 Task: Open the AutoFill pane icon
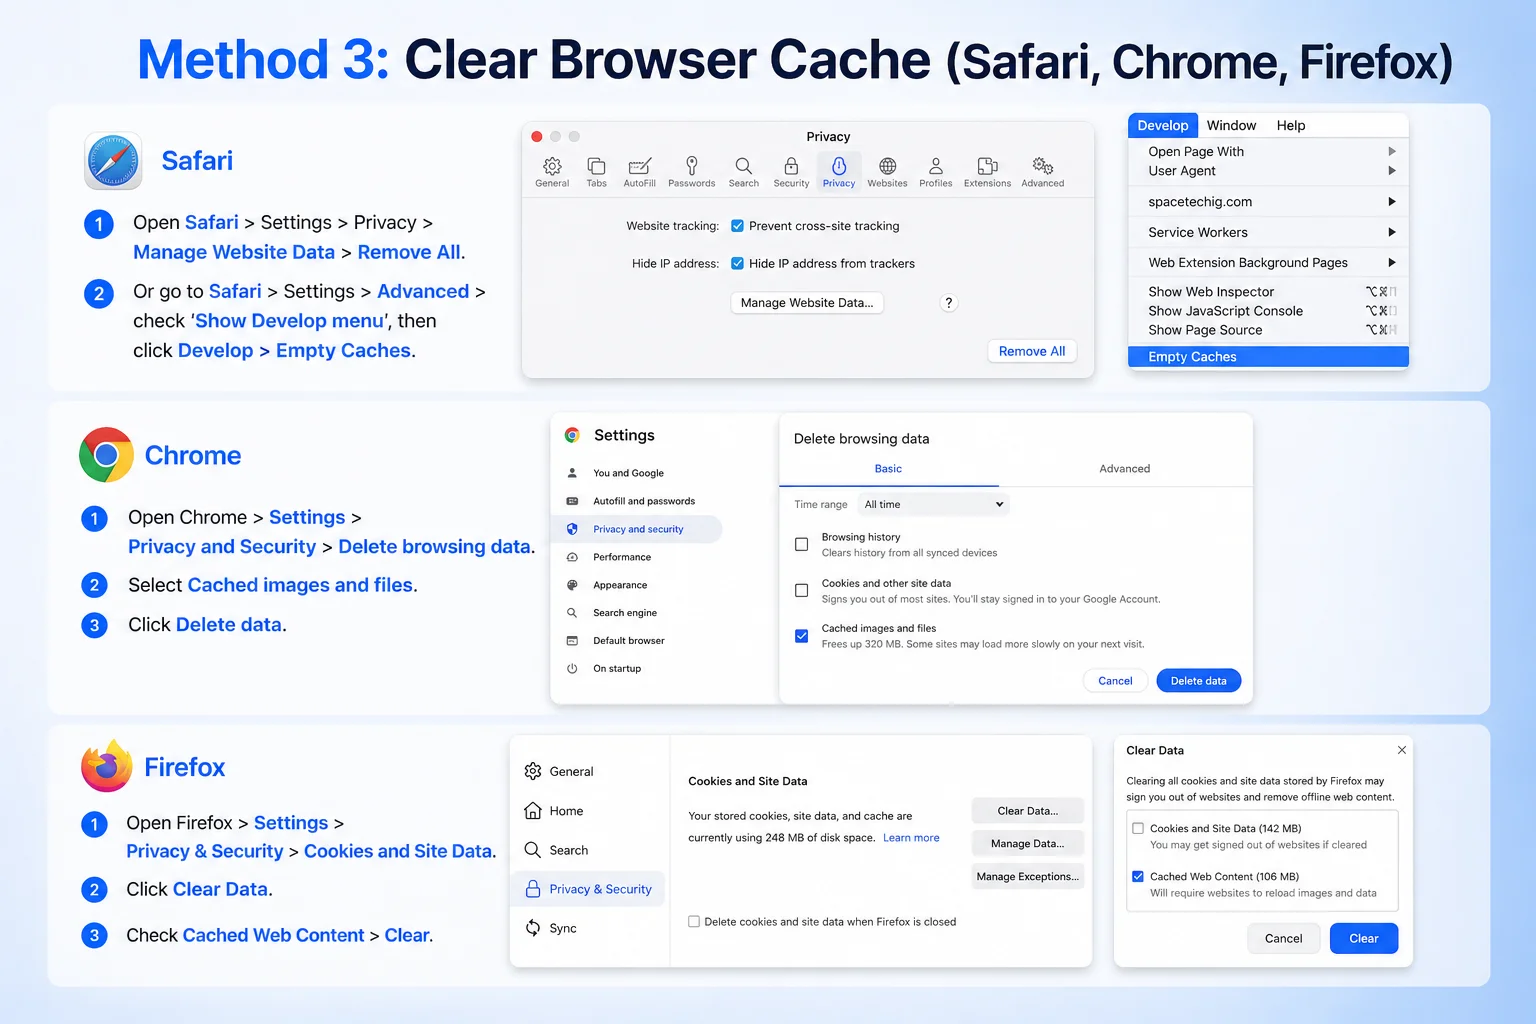click(x=639, y=172)
